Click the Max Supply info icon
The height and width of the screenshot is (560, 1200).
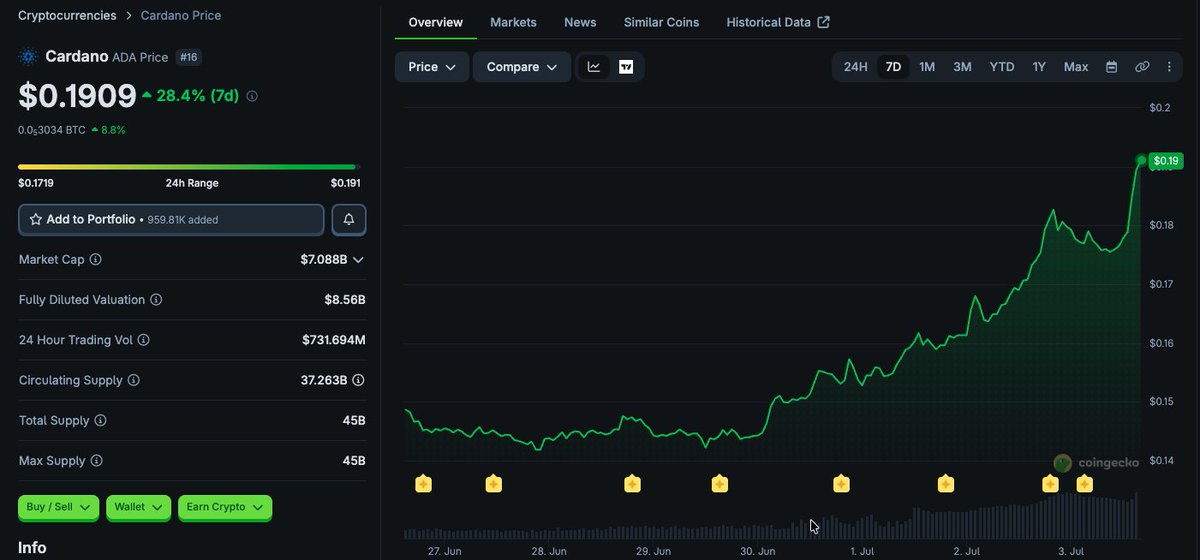[x=96, y=461]
